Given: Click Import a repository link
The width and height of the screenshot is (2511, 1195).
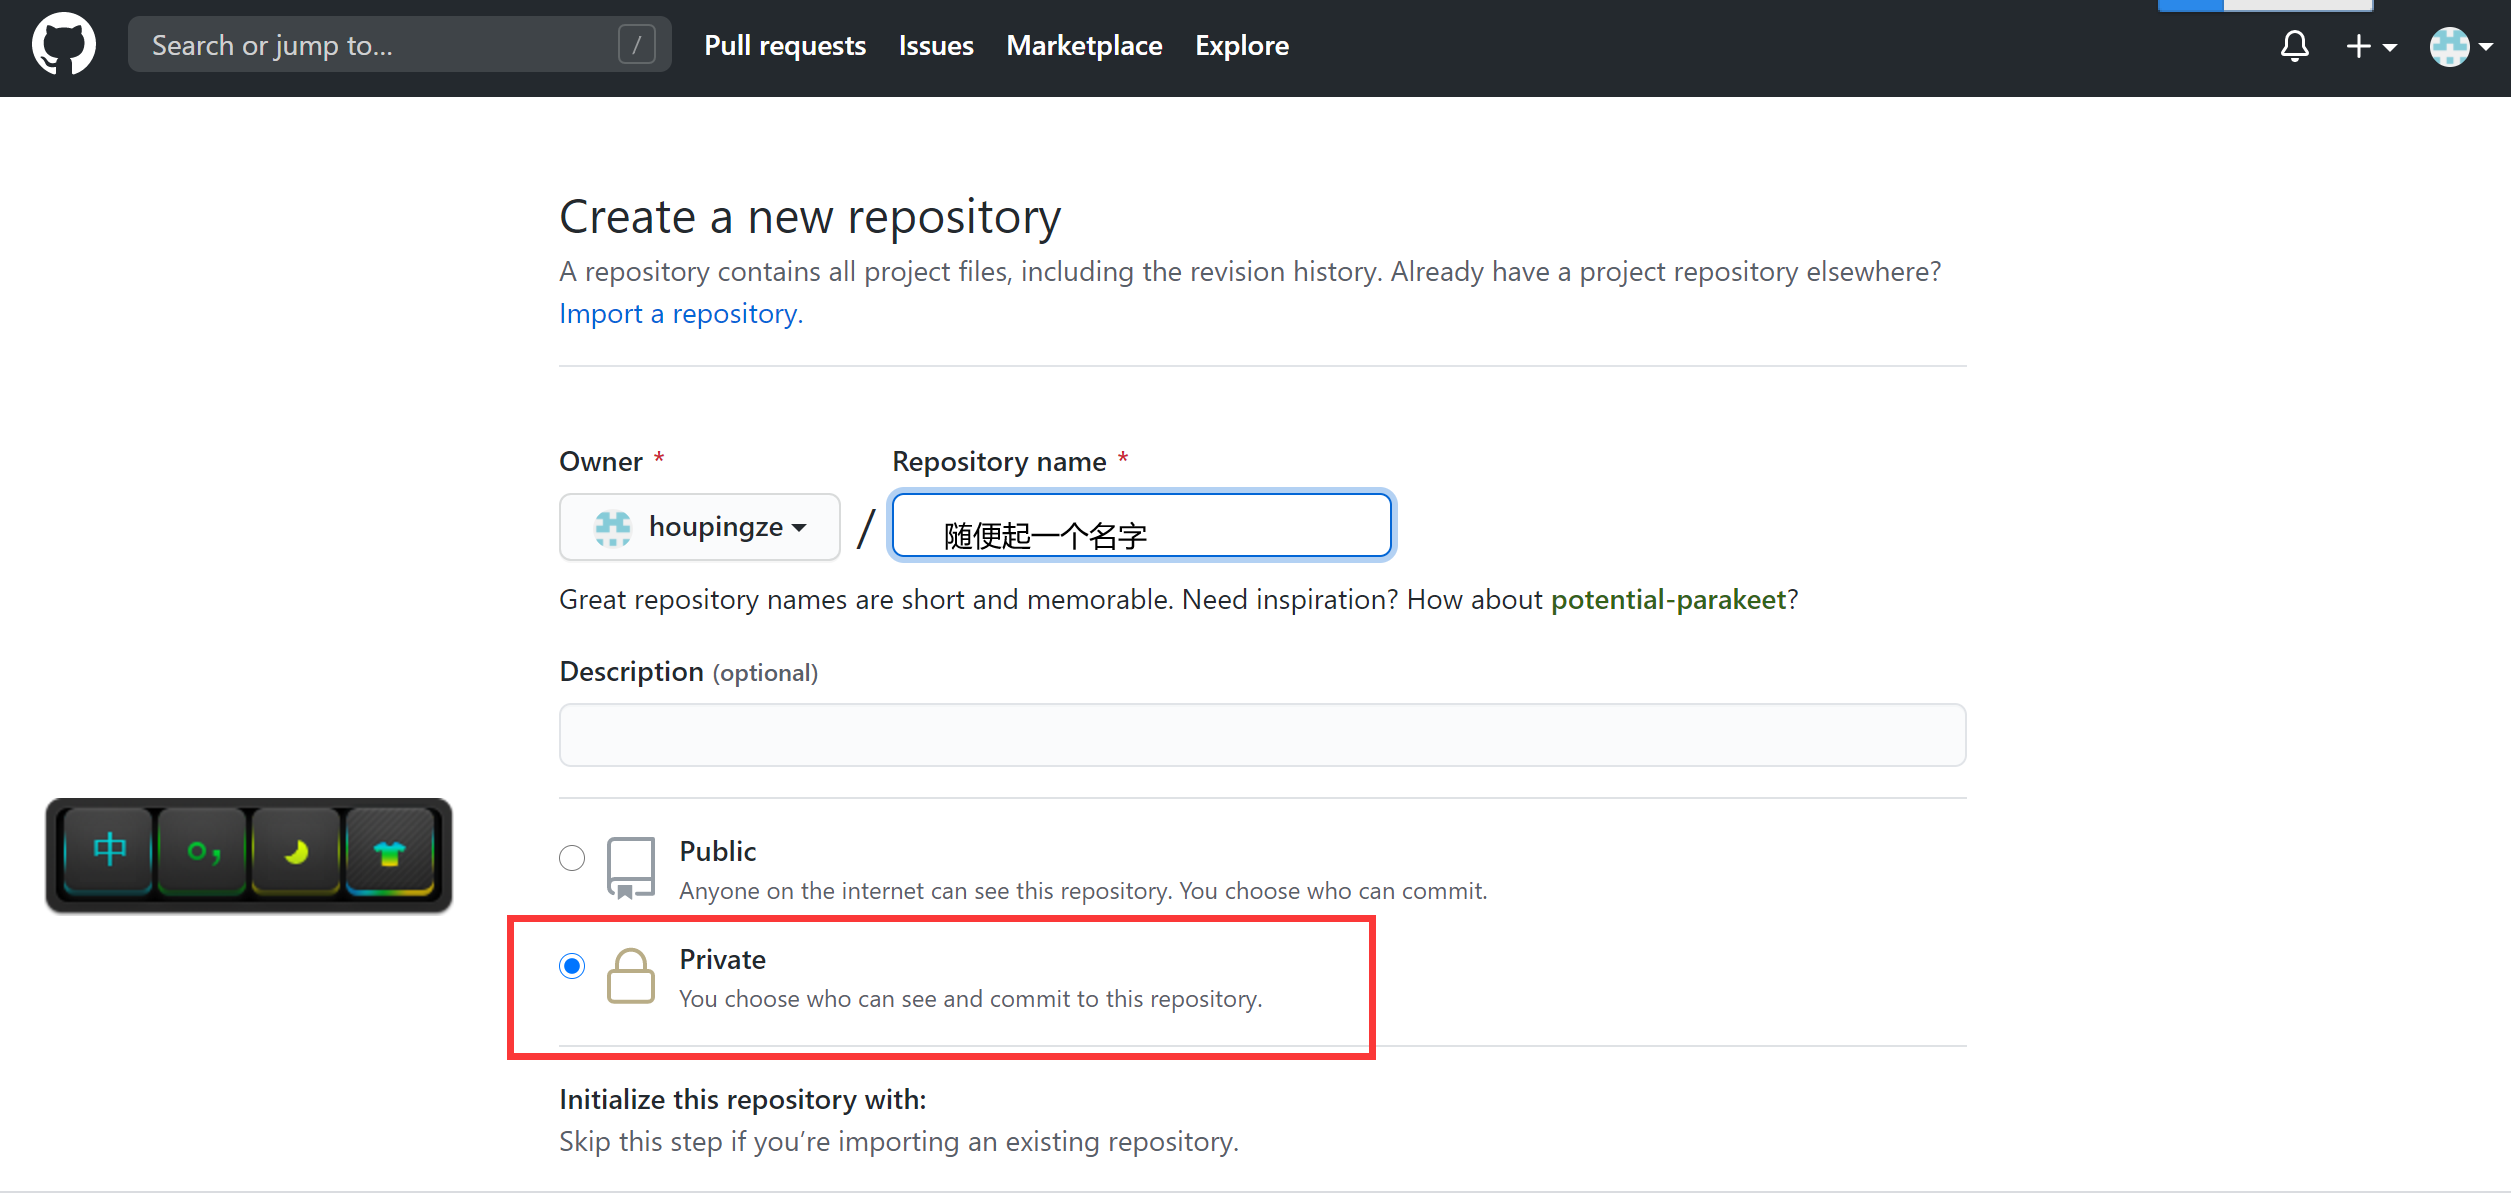Looking at the screenshot, I should tap(680, 314).
